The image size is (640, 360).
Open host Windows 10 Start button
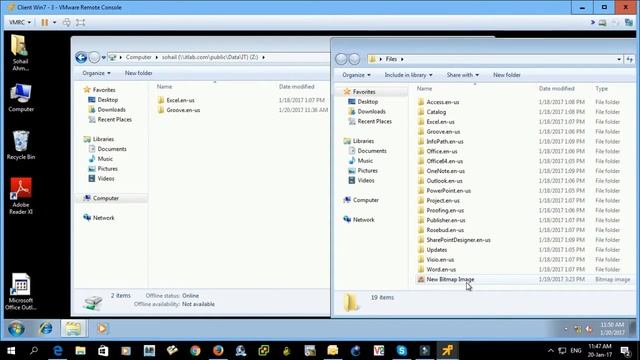coord(11,351)
